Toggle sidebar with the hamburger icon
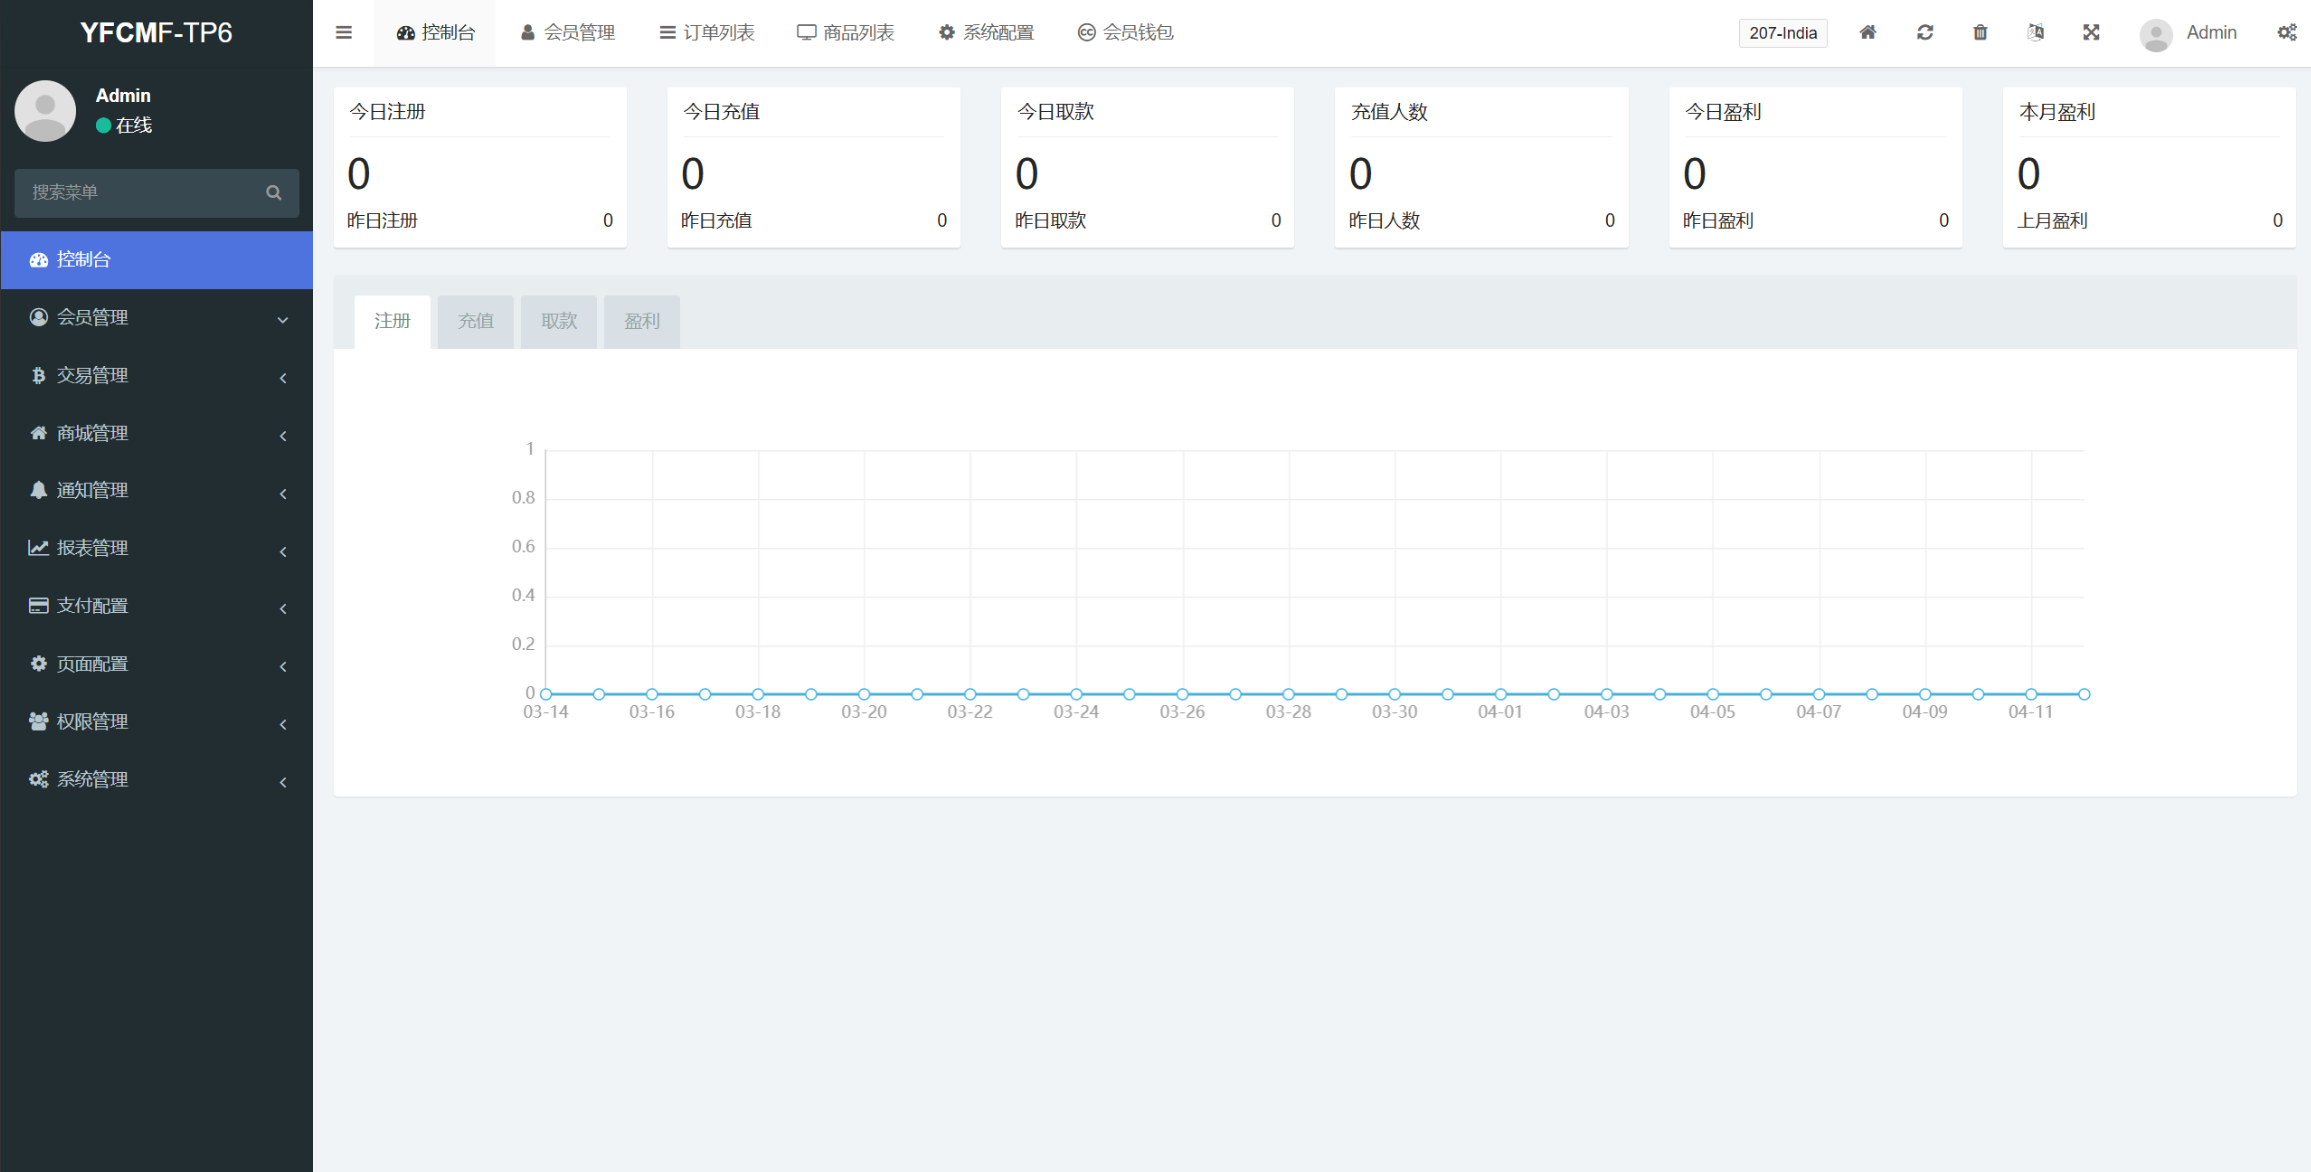 tap(344, 33)
